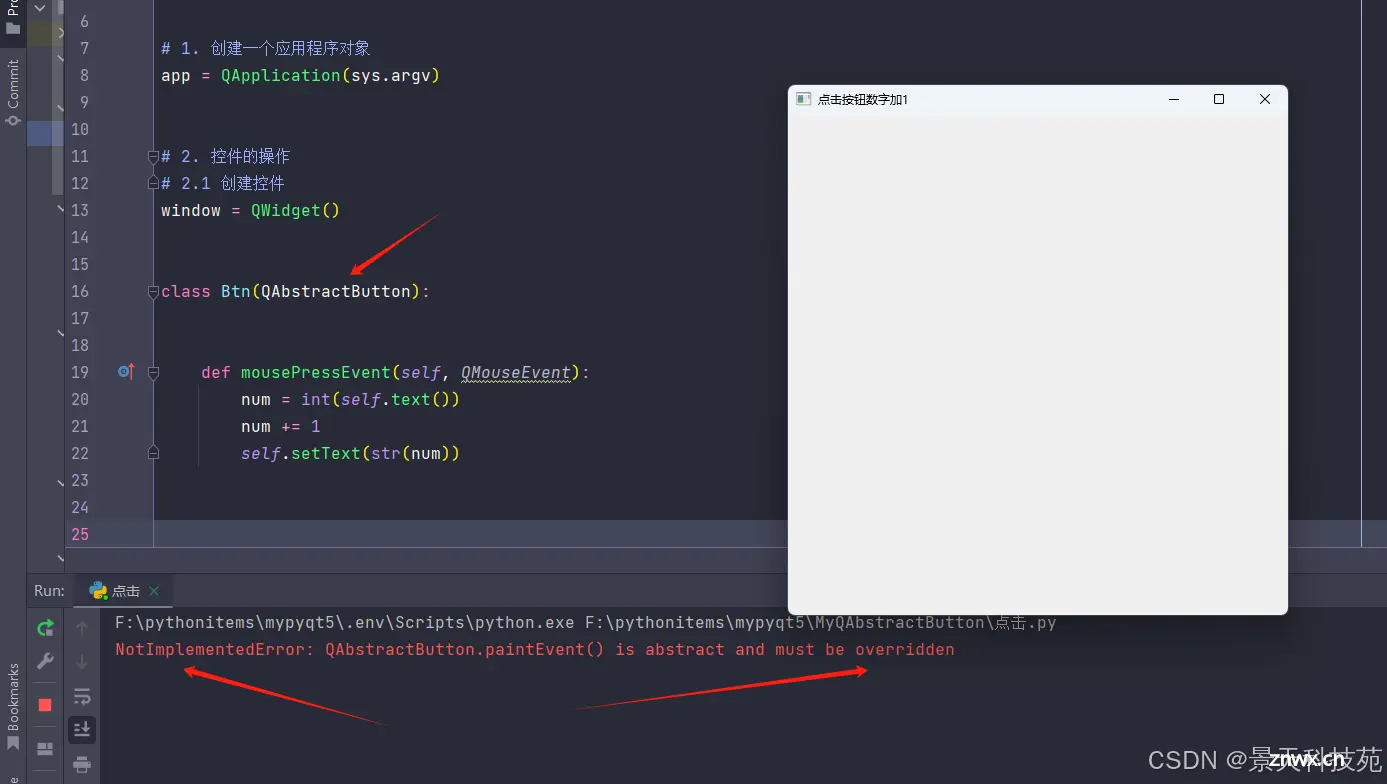Open the Commit tool window tab

13,93
